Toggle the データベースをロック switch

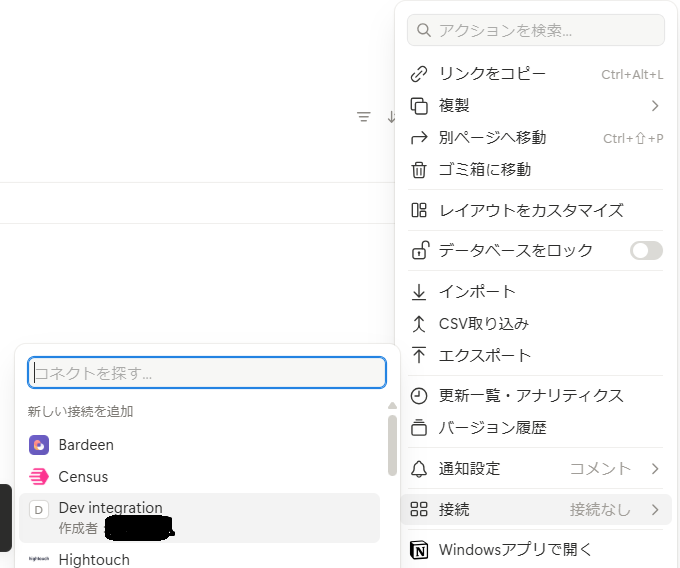tap(646, 251)
